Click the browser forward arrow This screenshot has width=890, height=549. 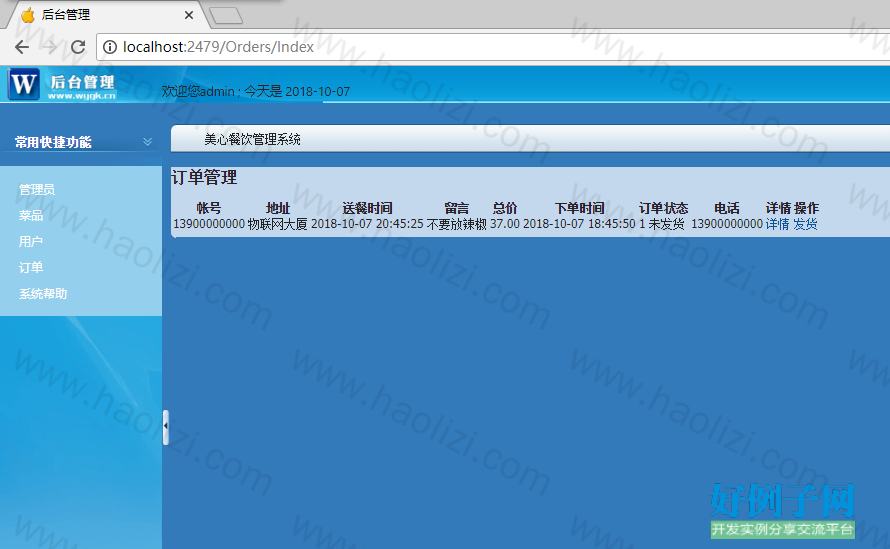coord(50,47)
